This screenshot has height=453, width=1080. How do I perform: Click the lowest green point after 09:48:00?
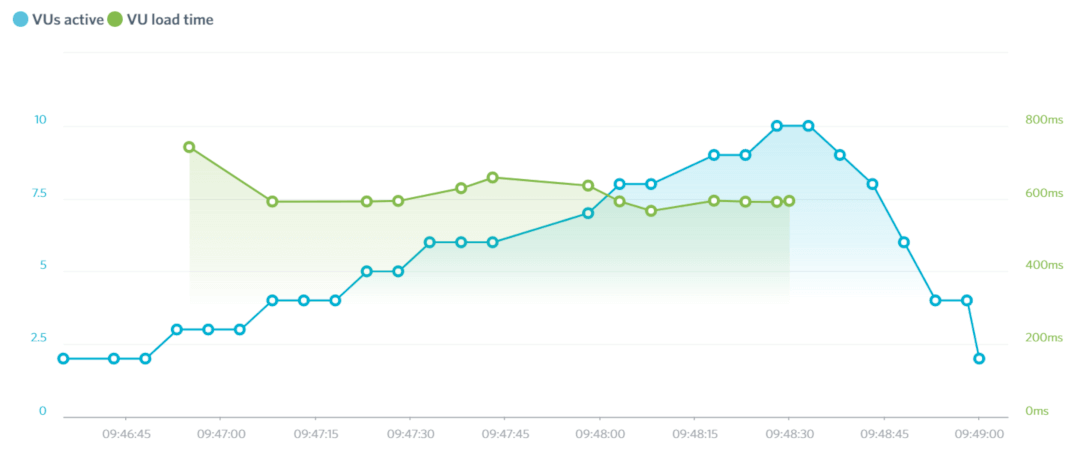pos(651,211)
